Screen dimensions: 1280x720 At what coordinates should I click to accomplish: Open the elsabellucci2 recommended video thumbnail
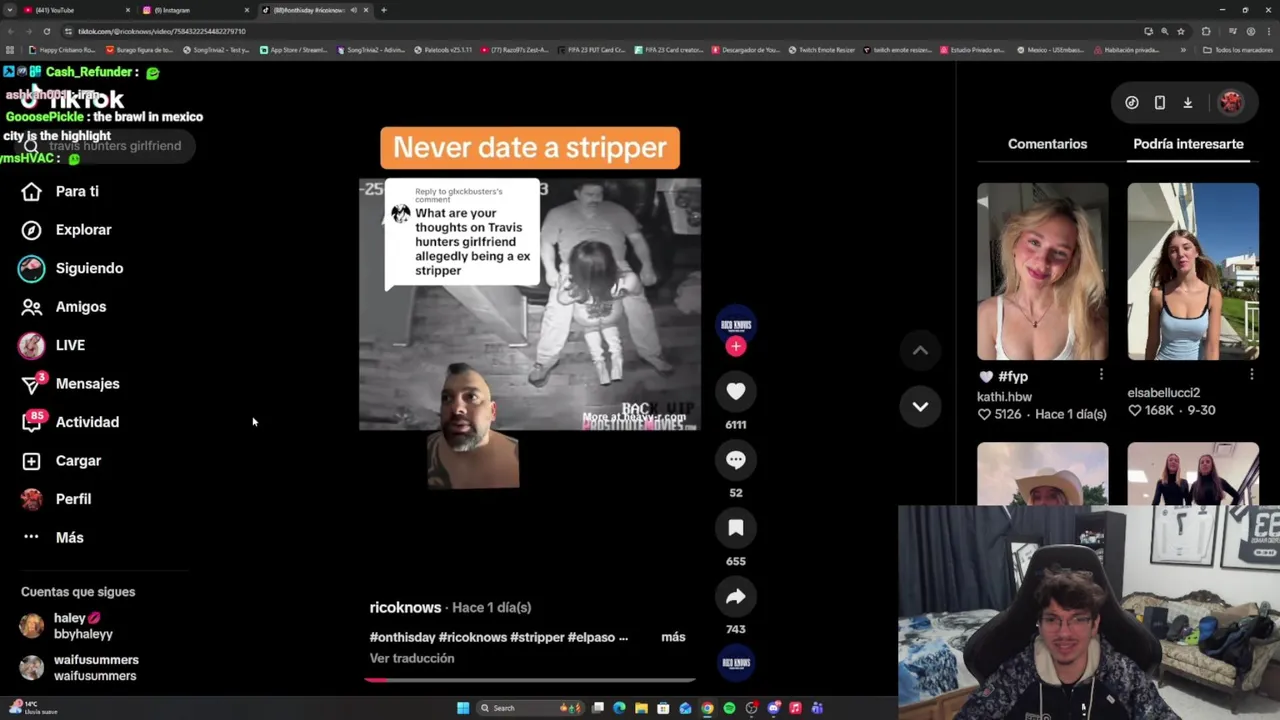click(x=1193, y=271)
